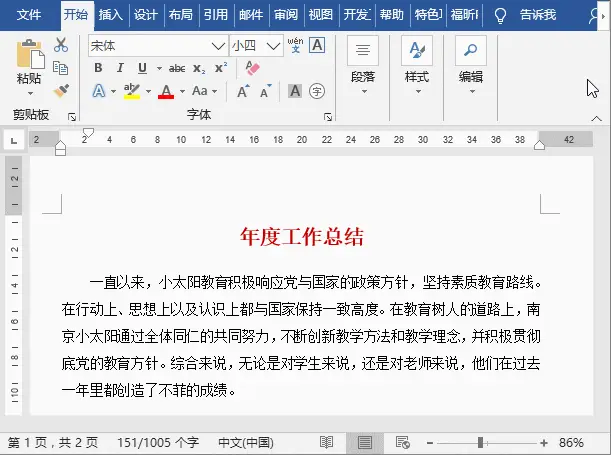Open the phonetic guide (wén) tool
The image size is (611, 455).
click(x=295, y=45)
